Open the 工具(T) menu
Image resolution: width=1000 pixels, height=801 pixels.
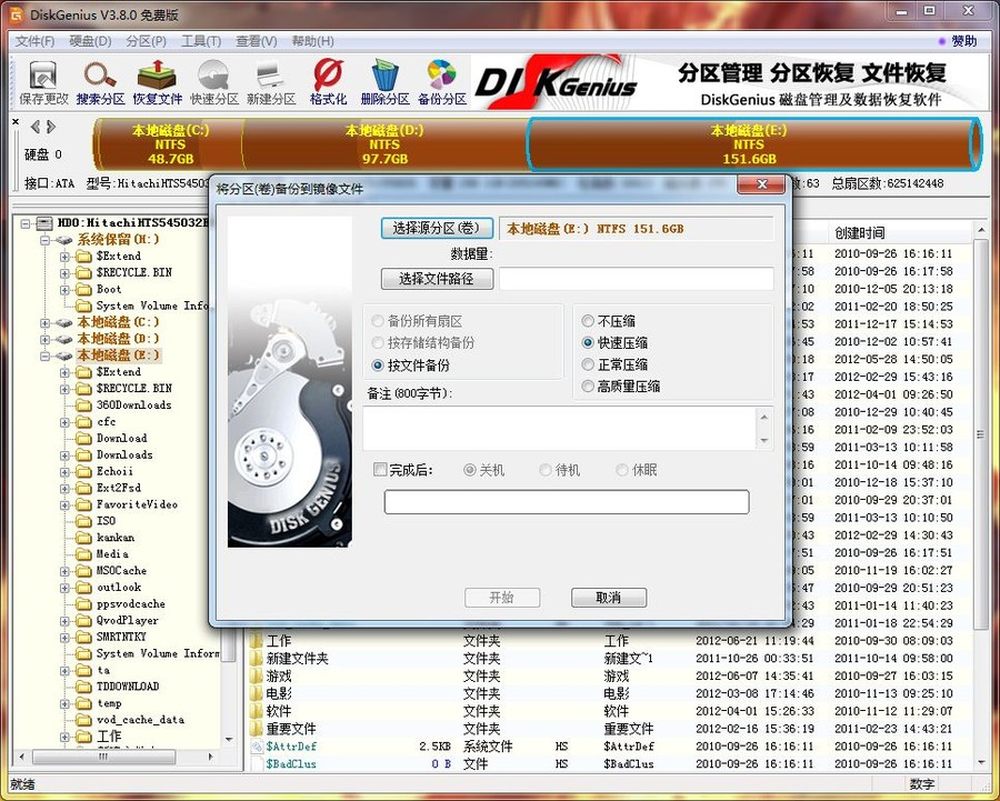coord(200,41)
